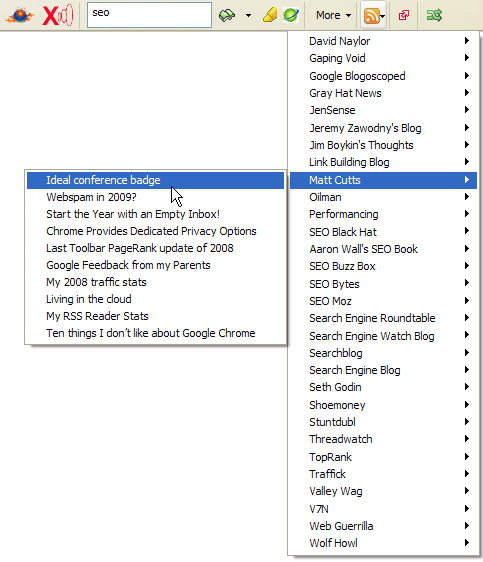Image resolution: width=483 pixels, height=562 pixels.
Task: Select the Ideal conference badge entry
Action: (x=156, y=180)
